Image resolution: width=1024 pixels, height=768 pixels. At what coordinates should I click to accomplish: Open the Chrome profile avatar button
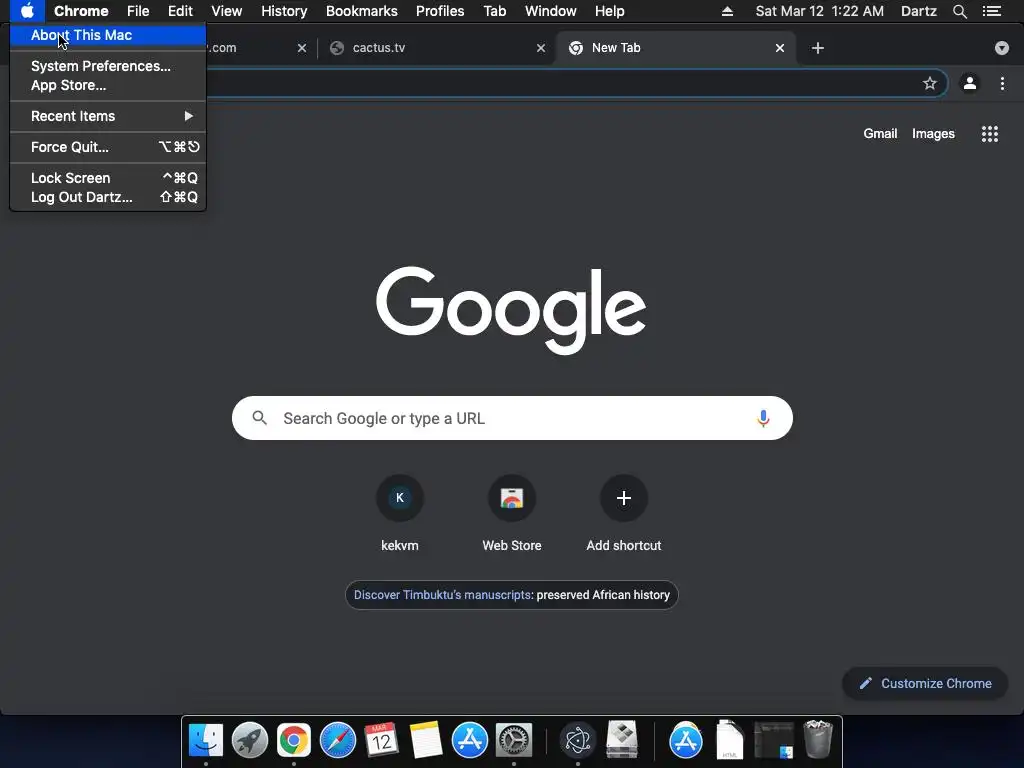tap(970, 83)
